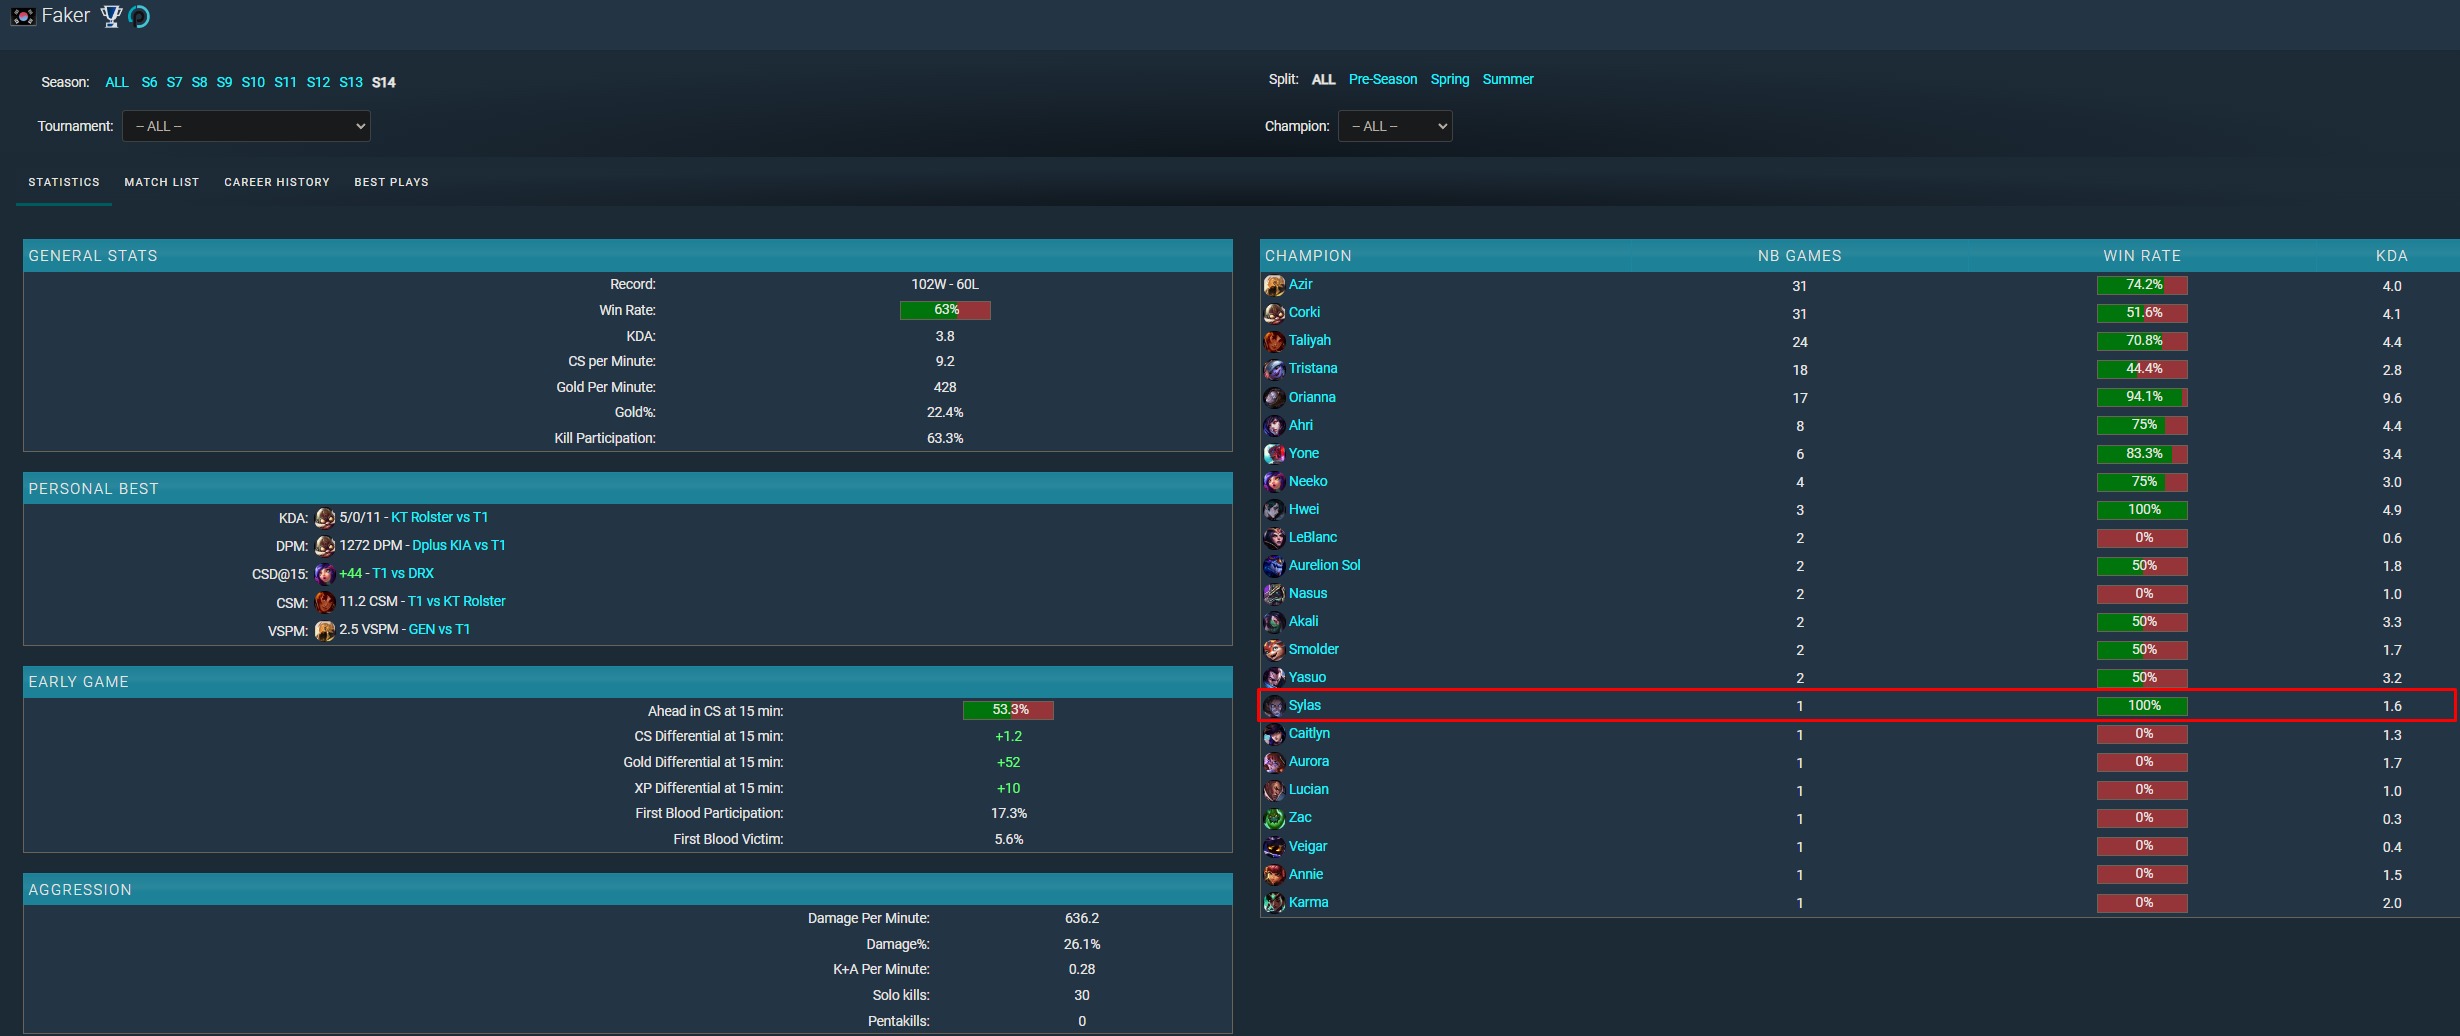Open the Career History tab
The image size is (2460, 1036).
coord(277,182)
